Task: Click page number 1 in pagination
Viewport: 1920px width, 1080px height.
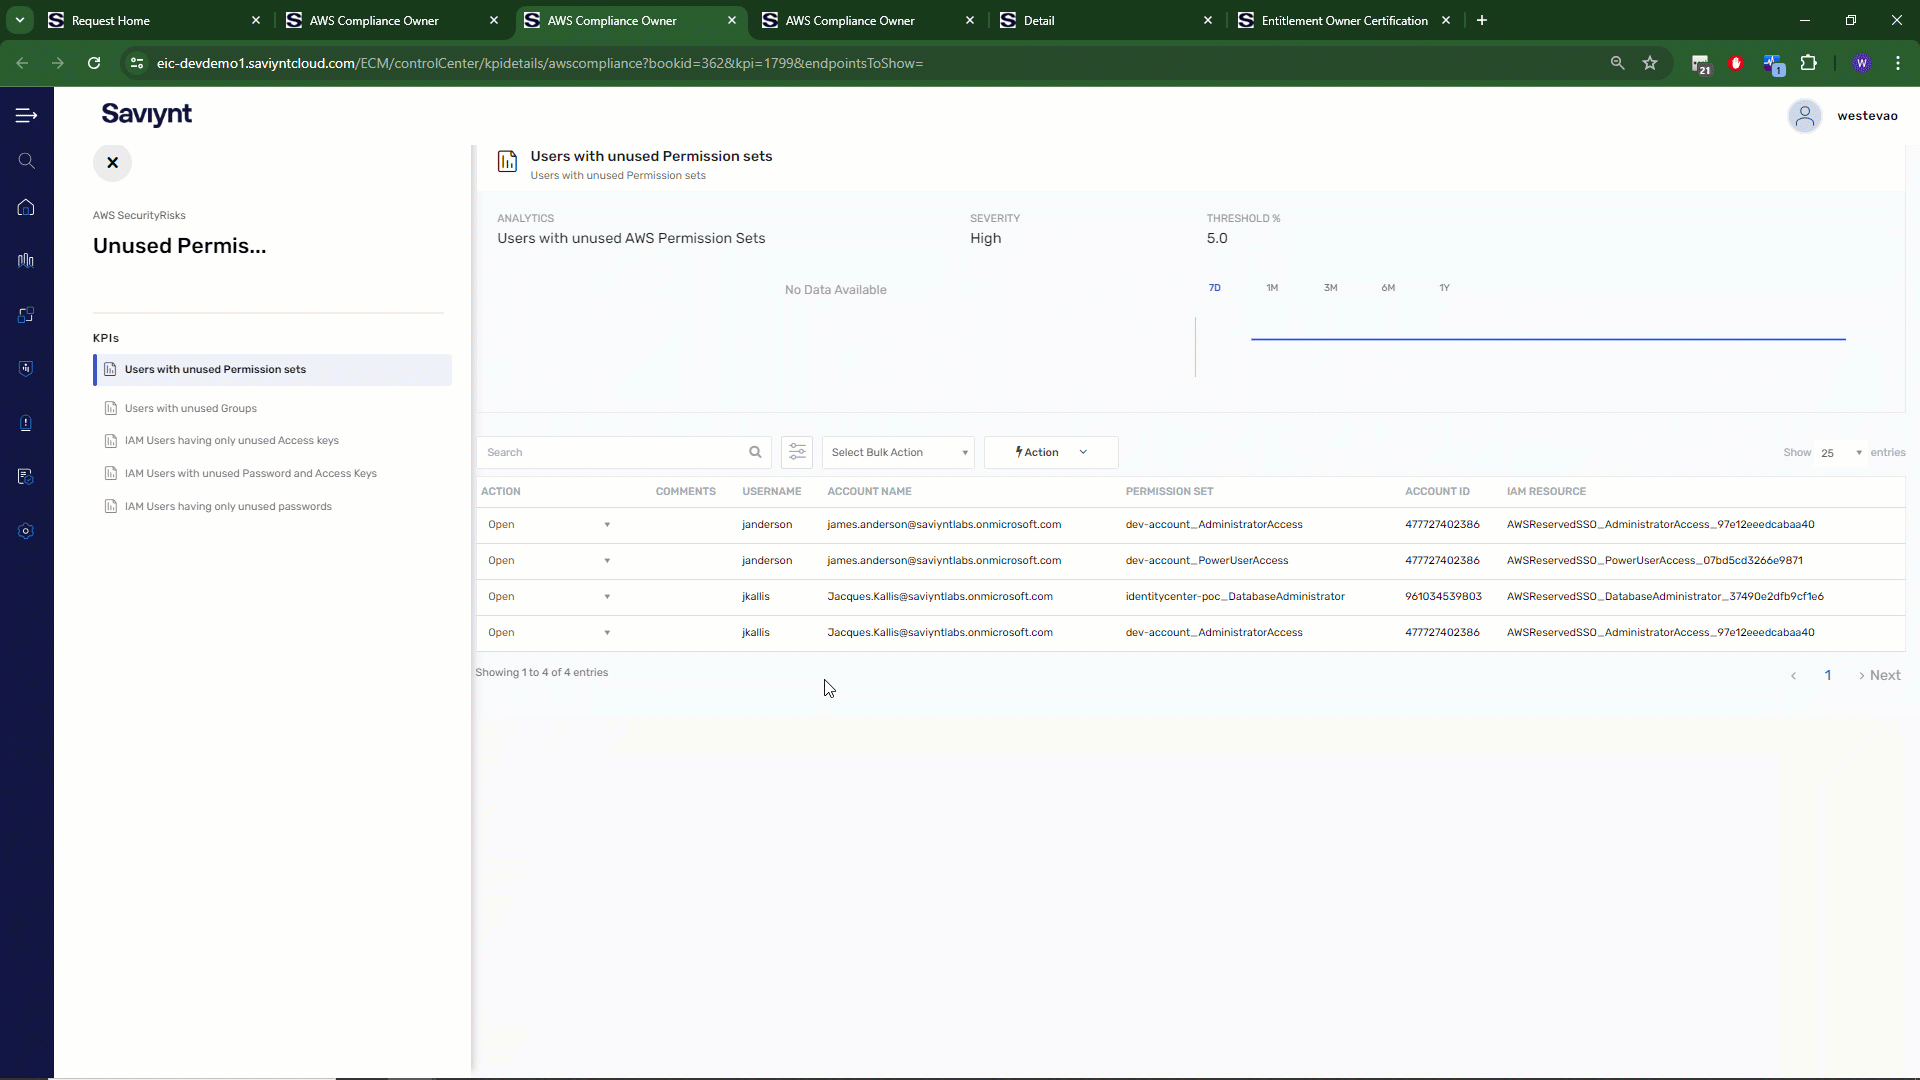Action: [1828, 676]
